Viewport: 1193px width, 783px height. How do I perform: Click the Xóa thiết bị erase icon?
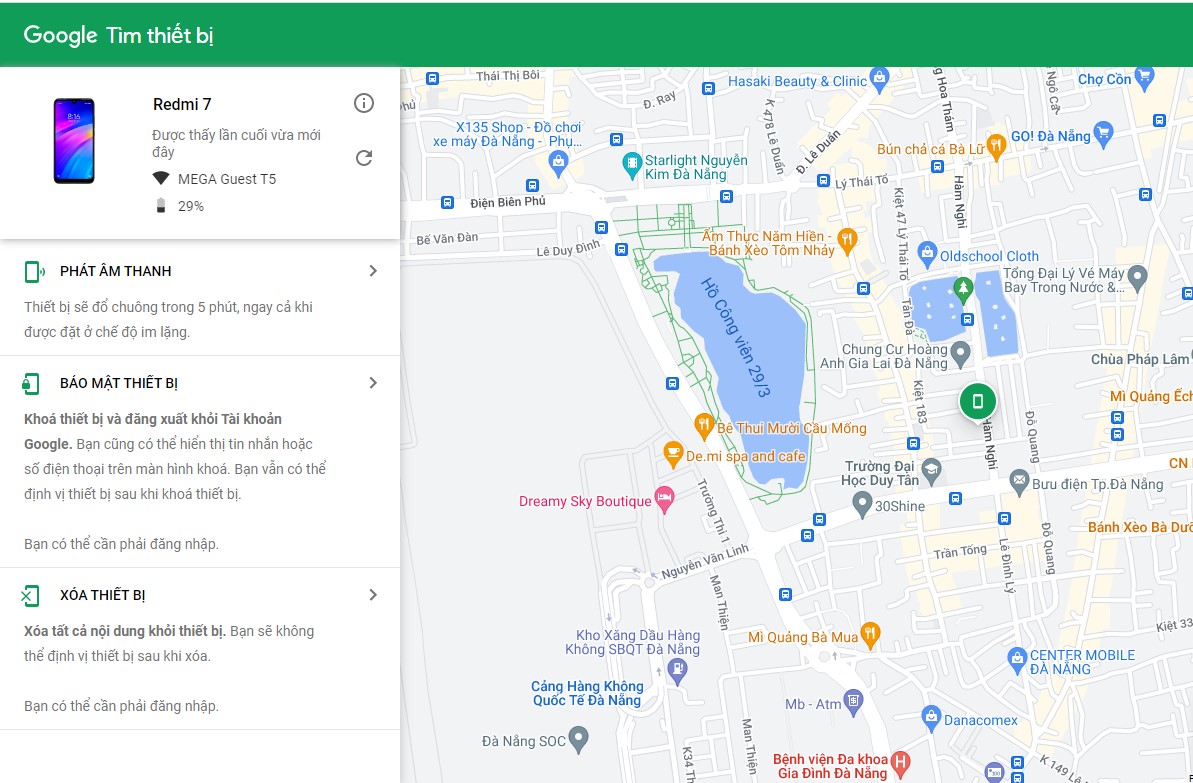[30, 595]
